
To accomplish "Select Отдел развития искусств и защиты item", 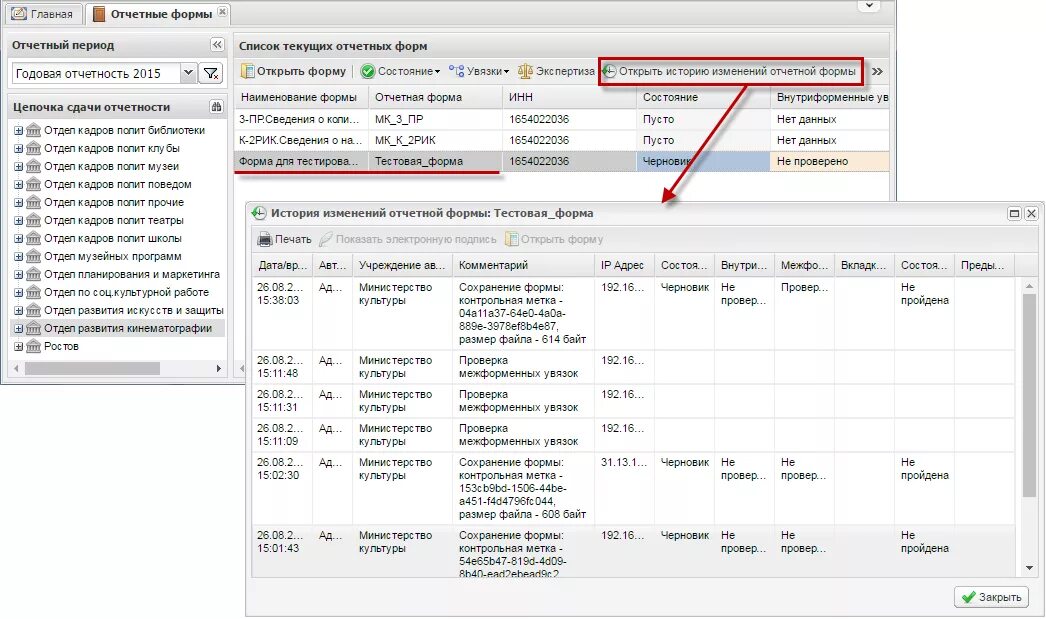I will 133,310.
